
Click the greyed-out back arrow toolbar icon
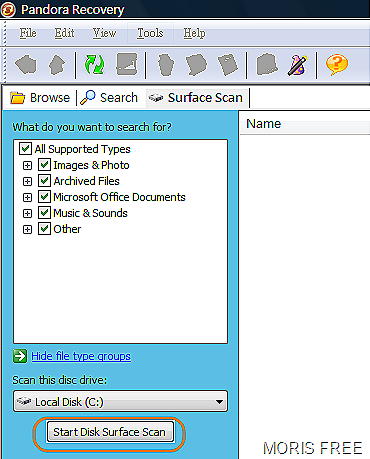click(x=26, y=64)
